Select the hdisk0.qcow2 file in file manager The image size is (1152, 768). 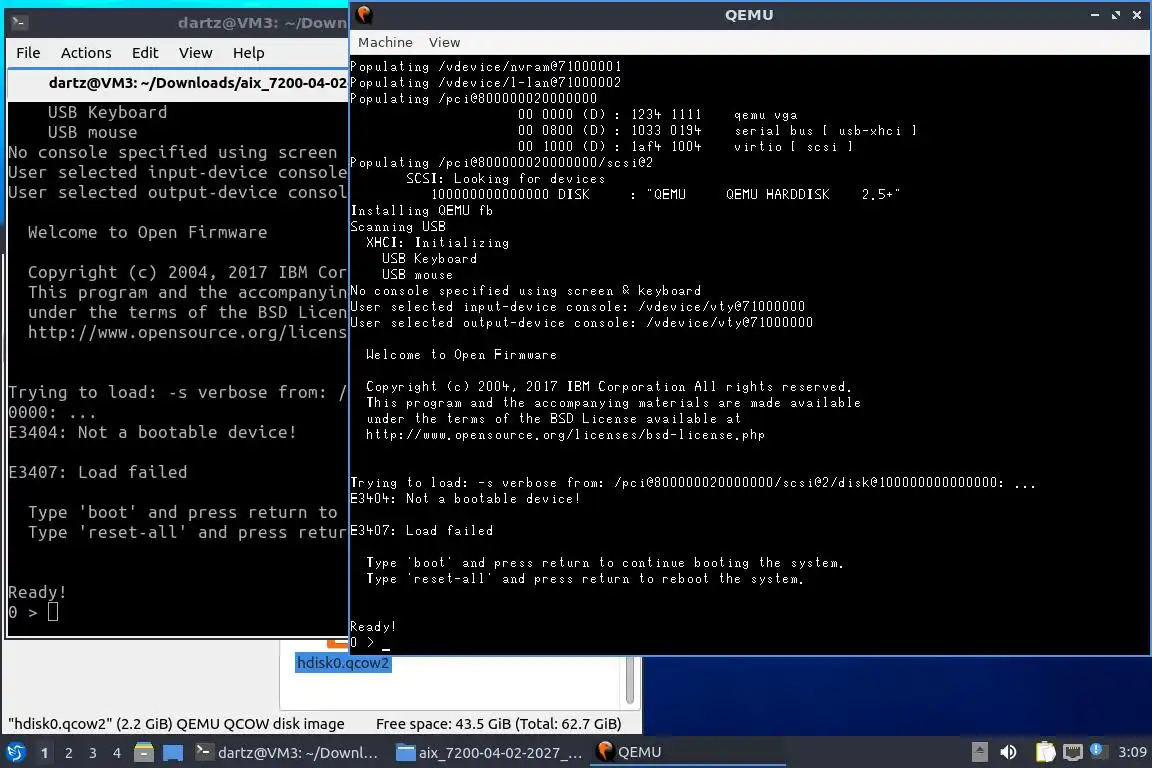tap(343, 663)
